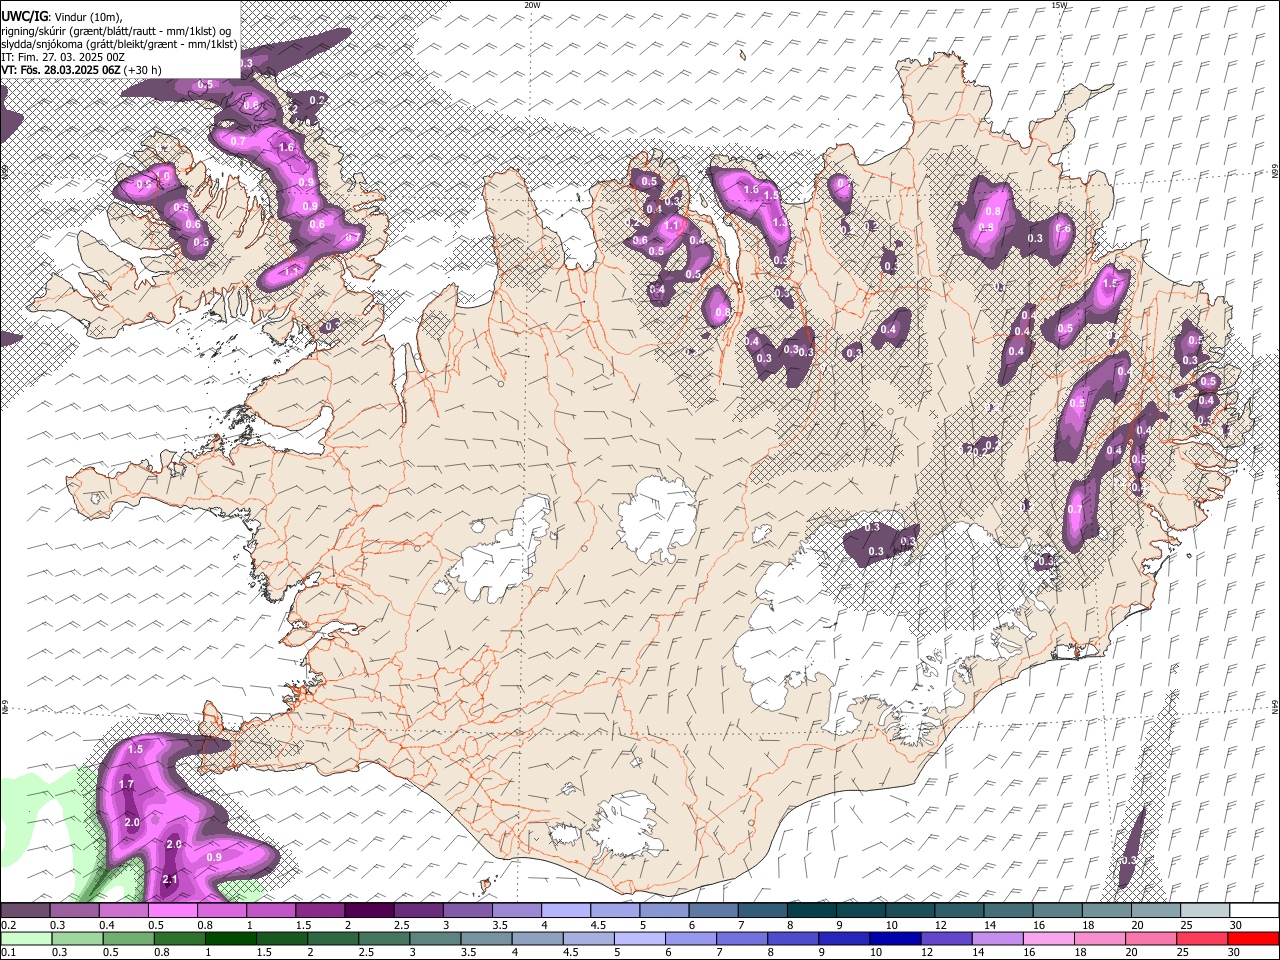Image resolution: width=1280 pixels, height=960 pixels.
Task: Click the '20W' longitude label
Action: click(532, 5)
